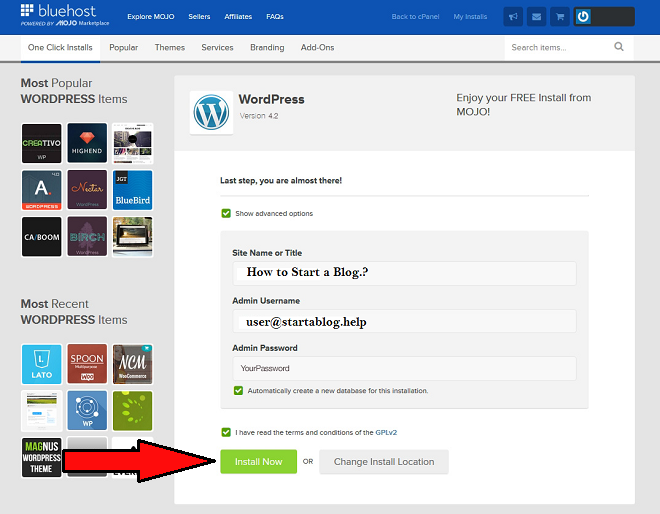
Task: Open the Spoon Woo theme thumbnail
Action: (87, 364)
